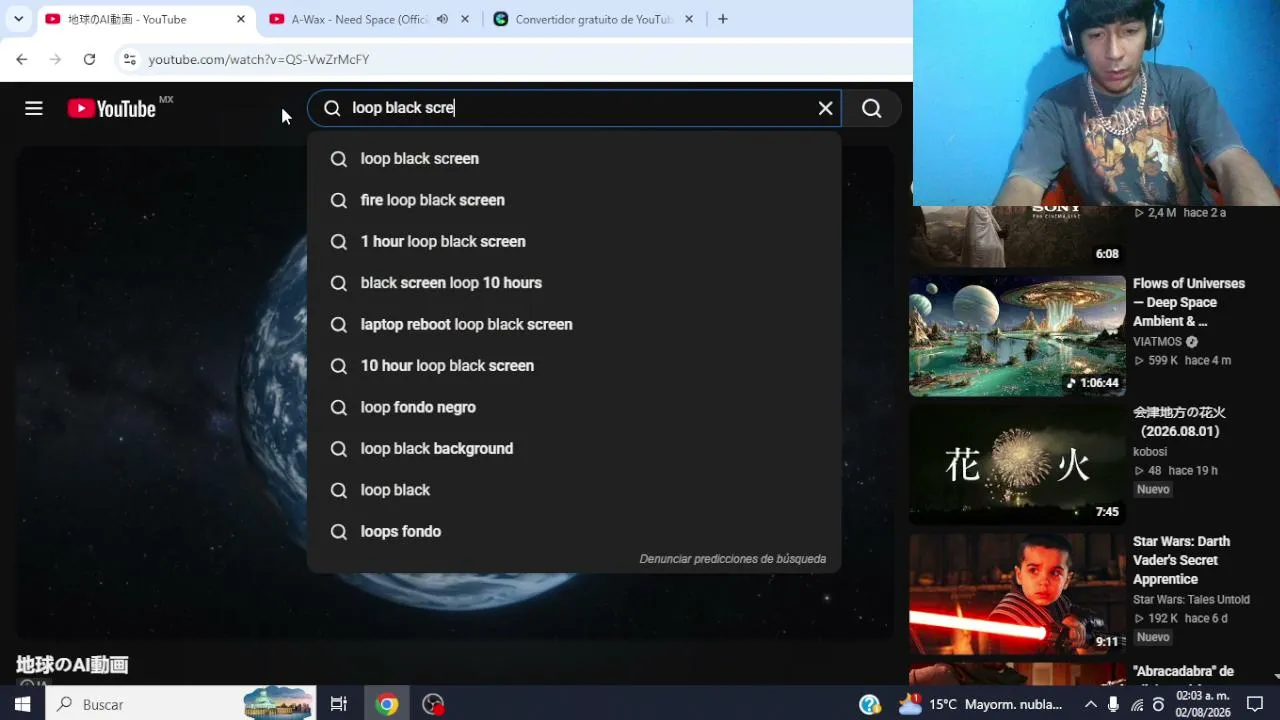The width and height of the screenshot is (1280, 720).
Task: Open the Flows of Universes video thumbnail
Action: pyautogui.click(x=1017, y=336)
